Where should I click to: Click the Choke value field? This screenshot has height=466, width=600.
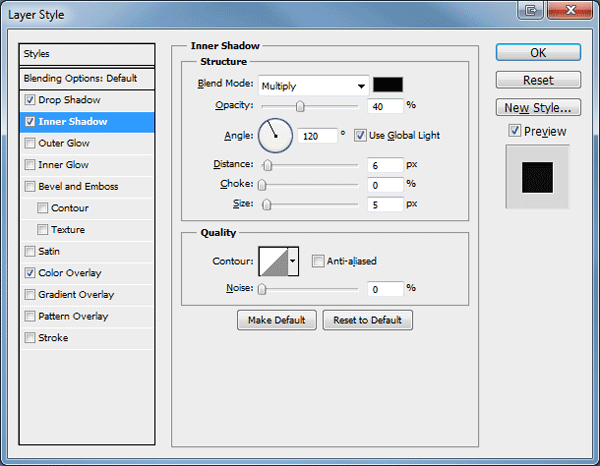pos(385,185)
